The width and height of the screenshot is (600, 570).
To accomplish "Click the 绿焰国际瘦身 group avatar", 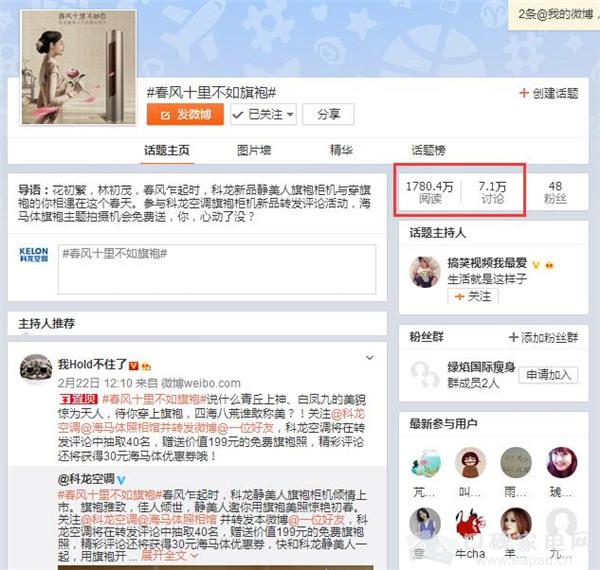I will click(425, 374).
